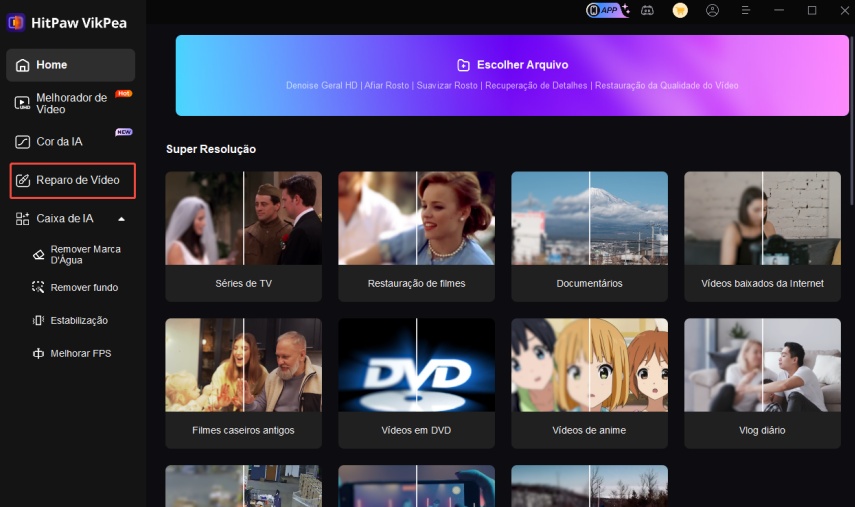The width and height of the screenshot is (855, 507).
Task: Open the hamburger menu icon
Action: (x=745, y=10)
